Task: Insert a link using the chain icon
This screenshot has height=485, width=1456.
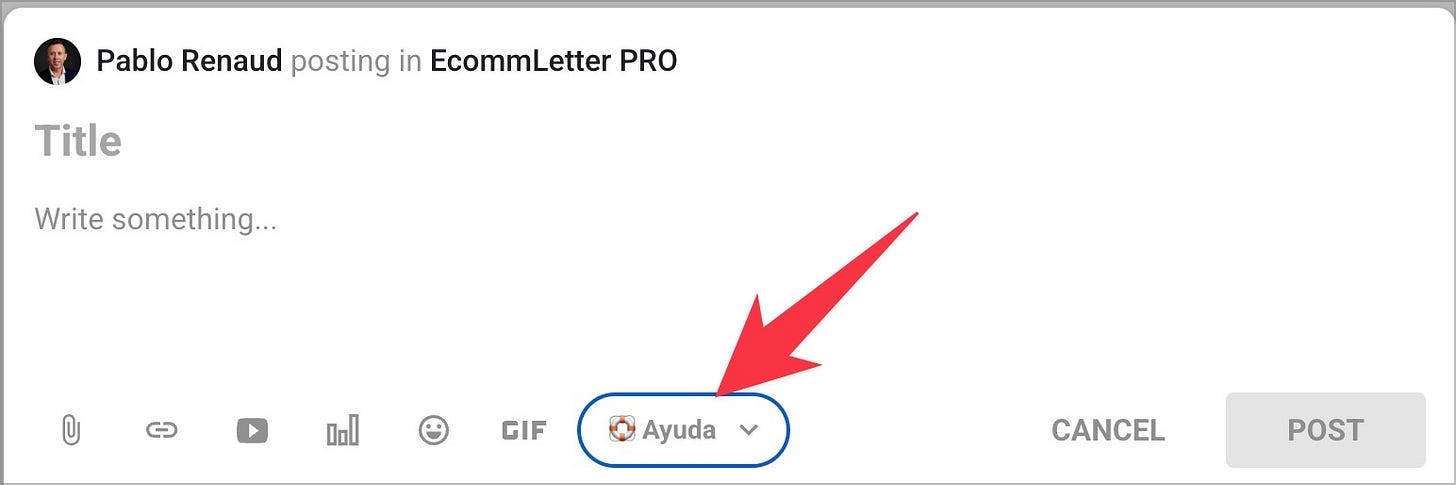Action: click(x=161, y=431)
